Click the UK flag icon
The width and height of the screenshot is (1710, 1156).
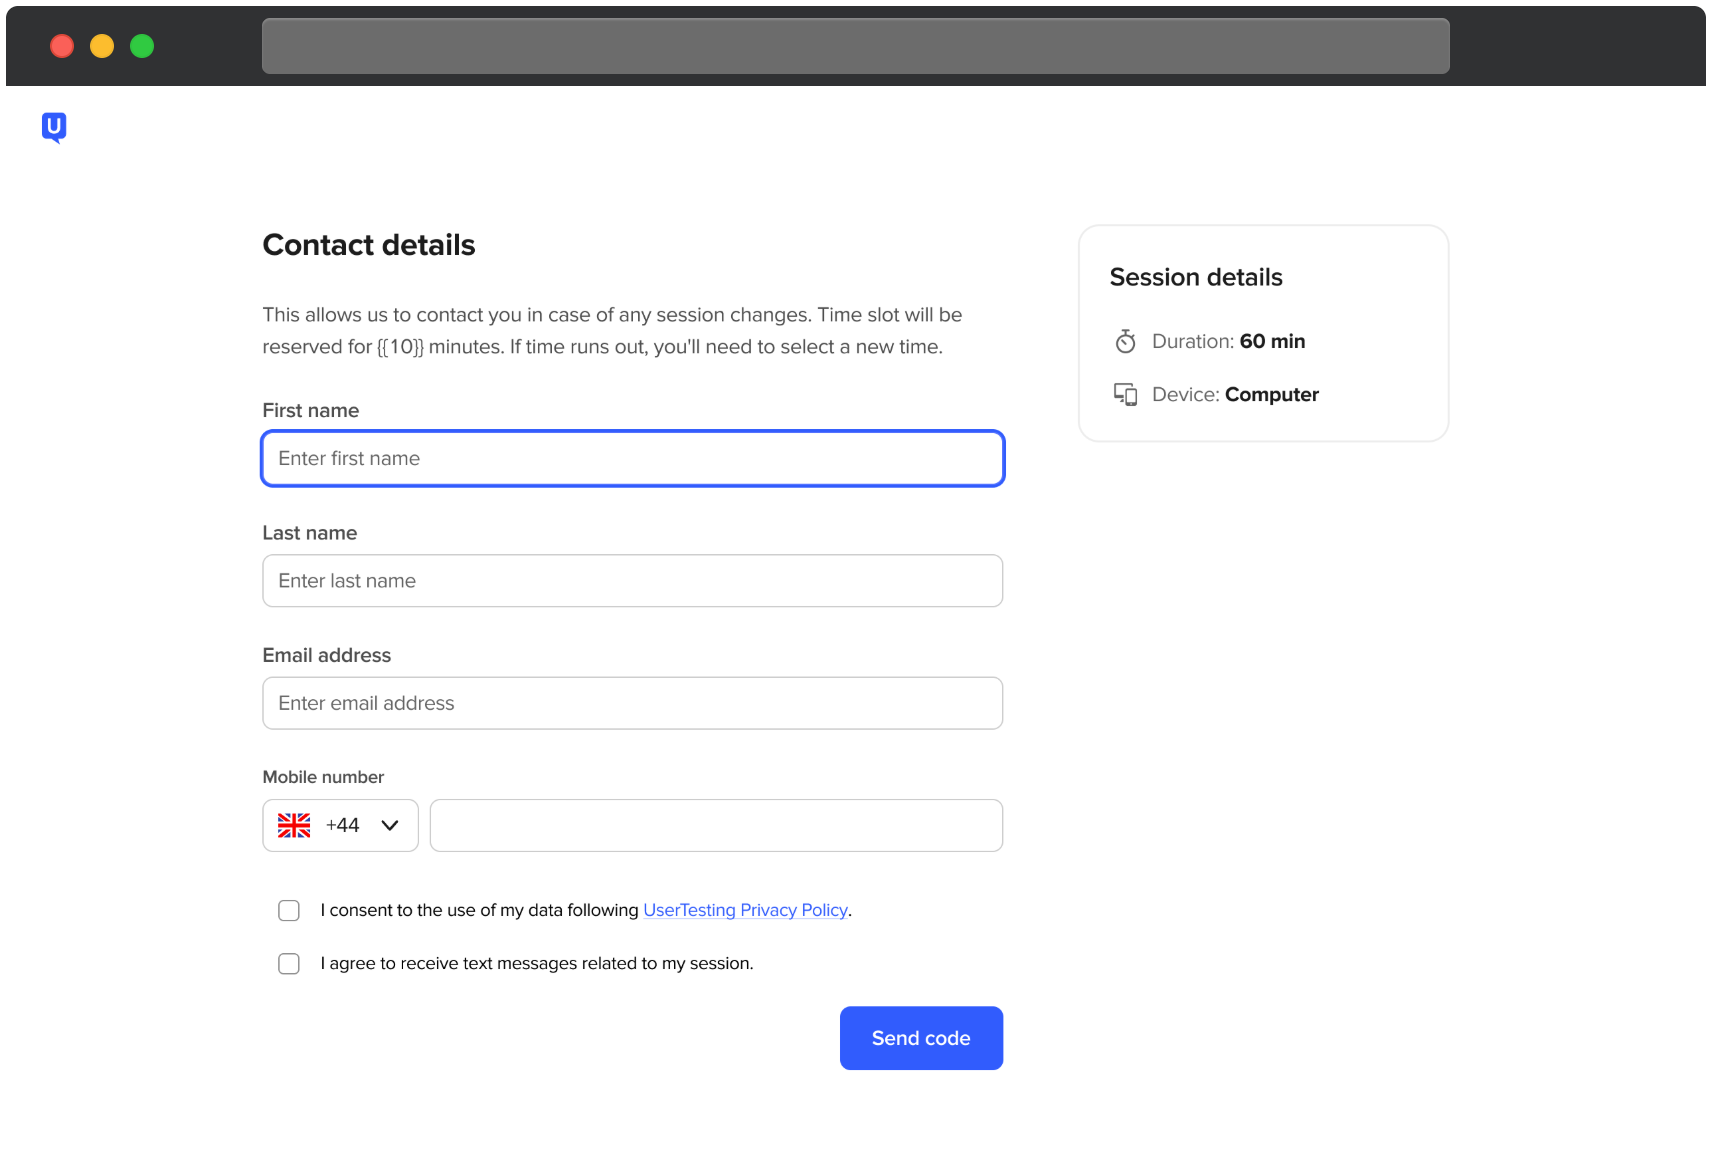(x=294, y=825)
